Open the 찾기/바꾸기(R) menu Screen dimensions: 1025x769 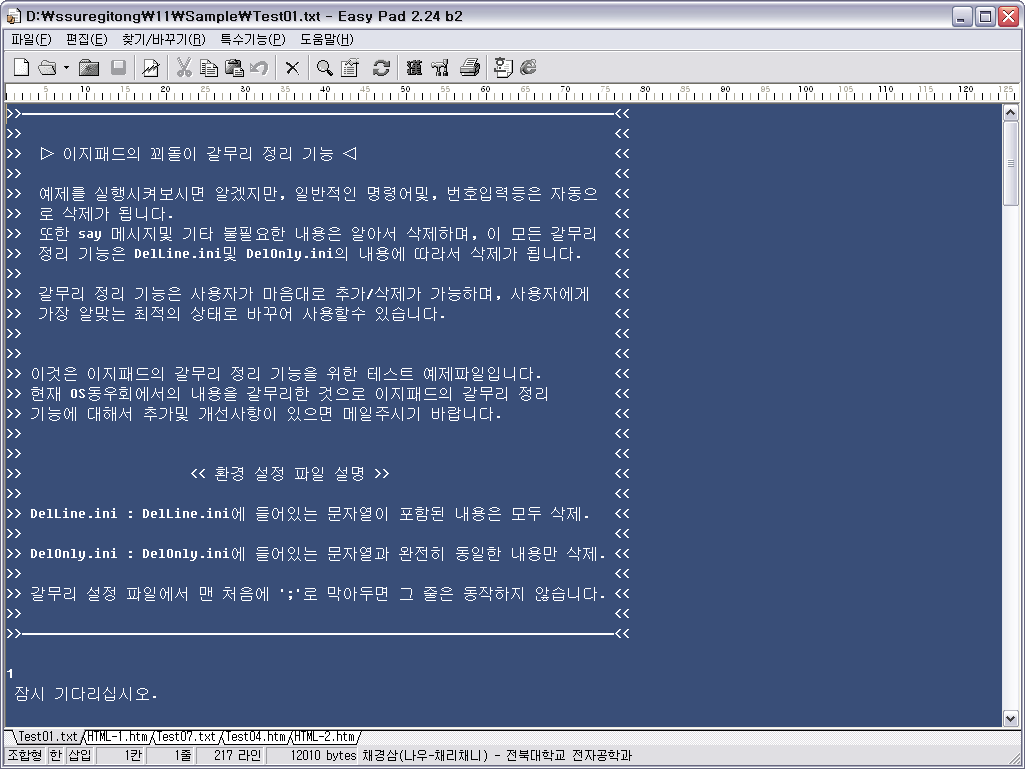pyautogui.click(x=163, y=39)
